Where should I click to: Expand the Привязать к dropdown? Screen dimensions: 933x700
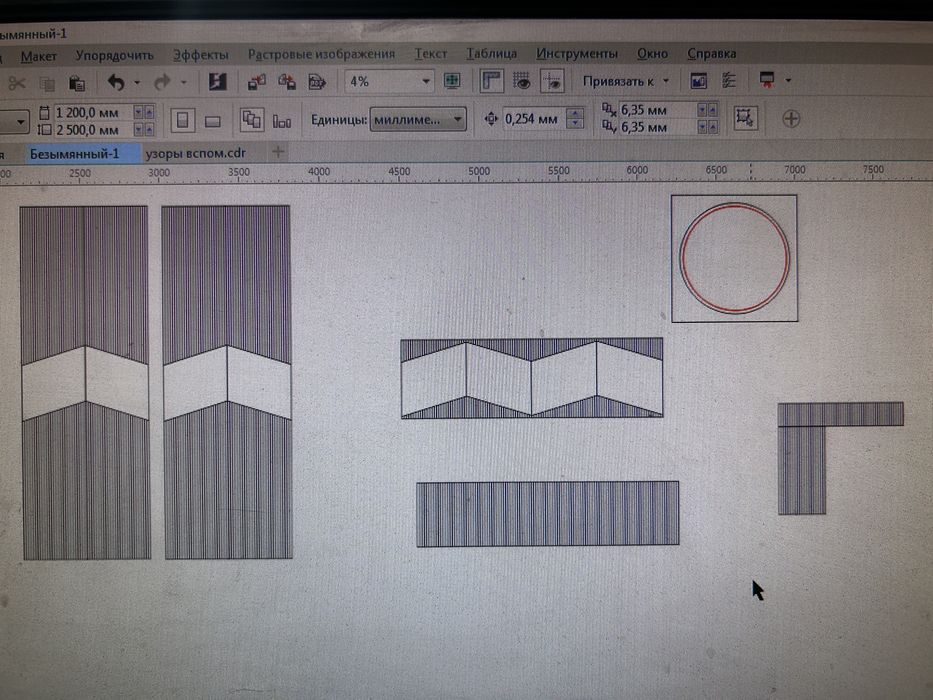(666, 80)
